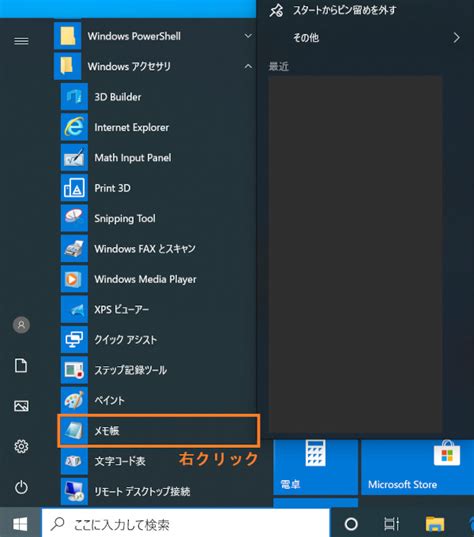Launch Windows Media Player icon
474x537 pixels.
click(74, 279)
